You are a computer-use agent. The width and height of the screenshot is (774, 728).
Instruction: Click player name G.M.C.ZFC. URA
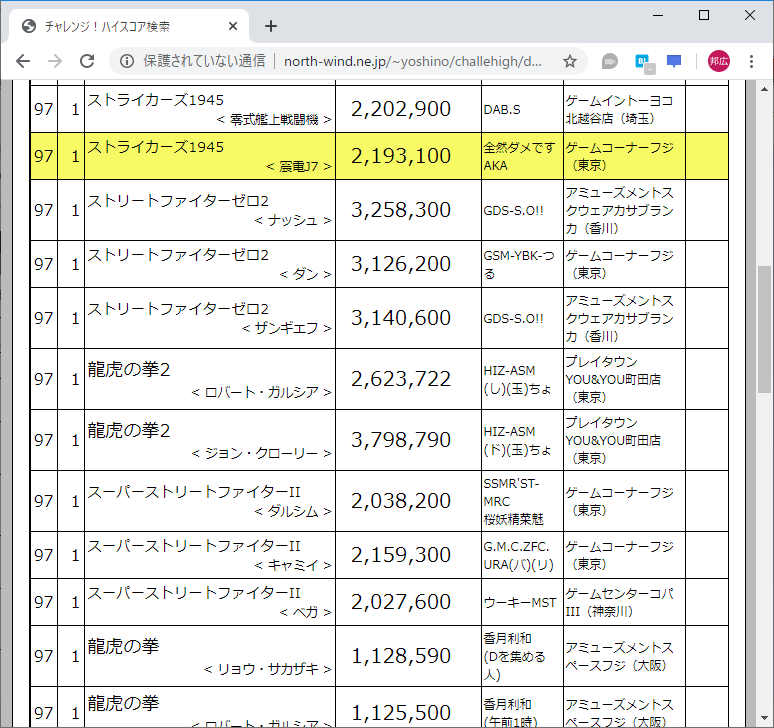pyautogui.click(x=519, y=556)
